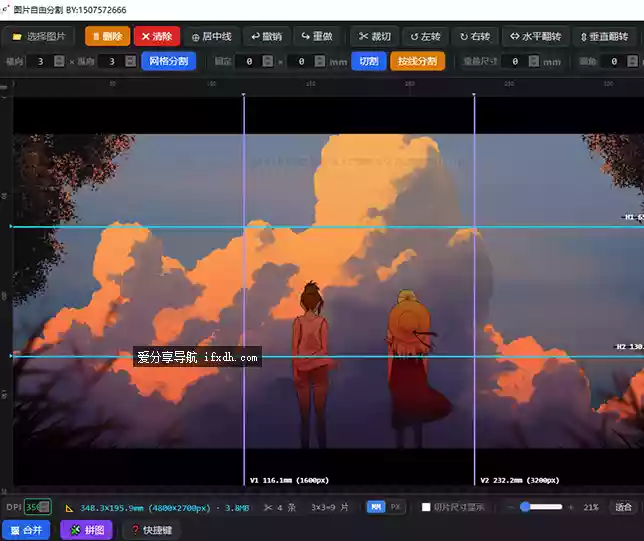Click the DPI value field
This screenshot has height=541, width=644.
pyautogui.click(x=37, y=507)
